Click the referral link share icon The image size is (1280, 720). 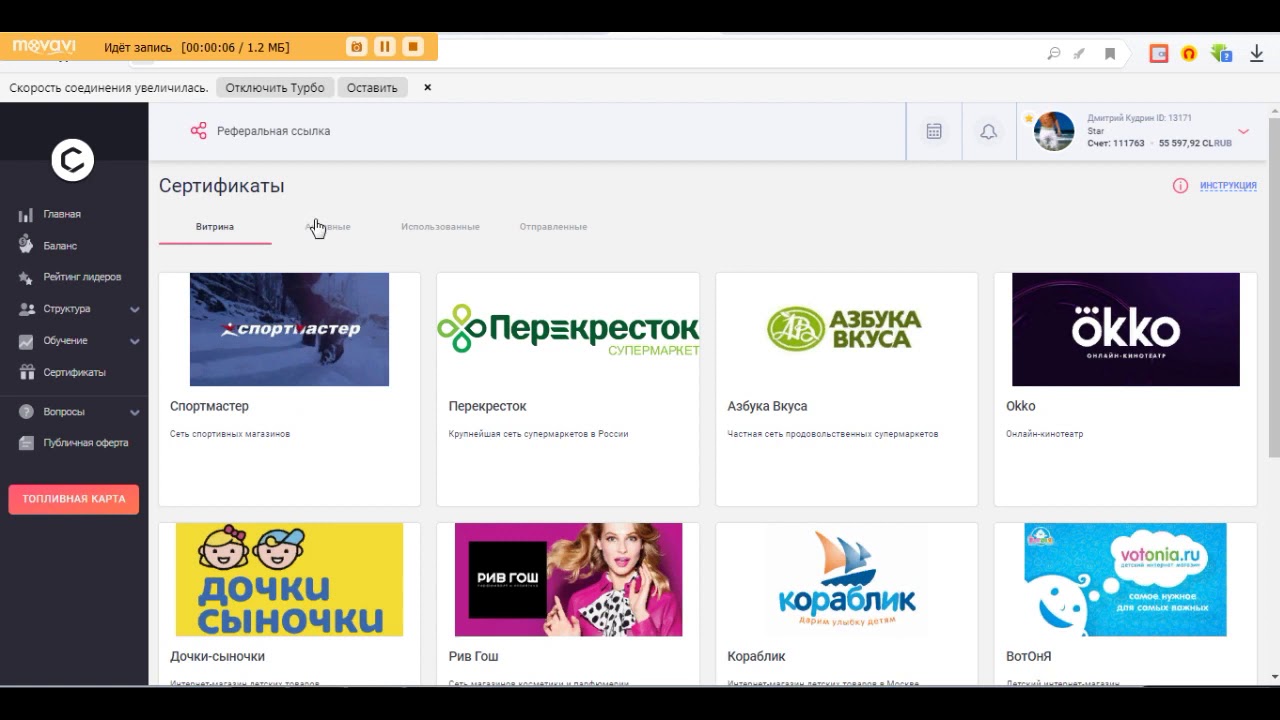point(198,131)
